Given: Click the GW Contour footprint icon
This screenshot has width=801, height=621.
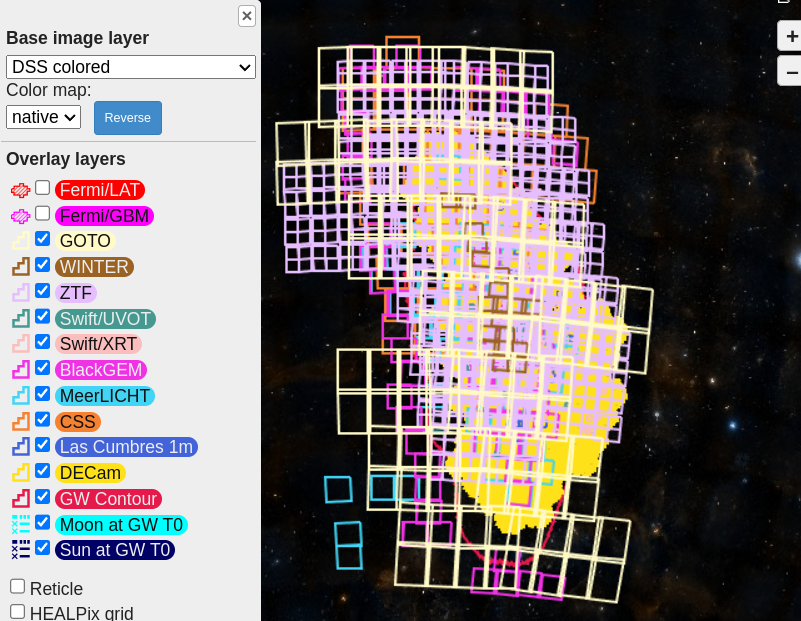Looking at the screenshot, I should point(21,499).
